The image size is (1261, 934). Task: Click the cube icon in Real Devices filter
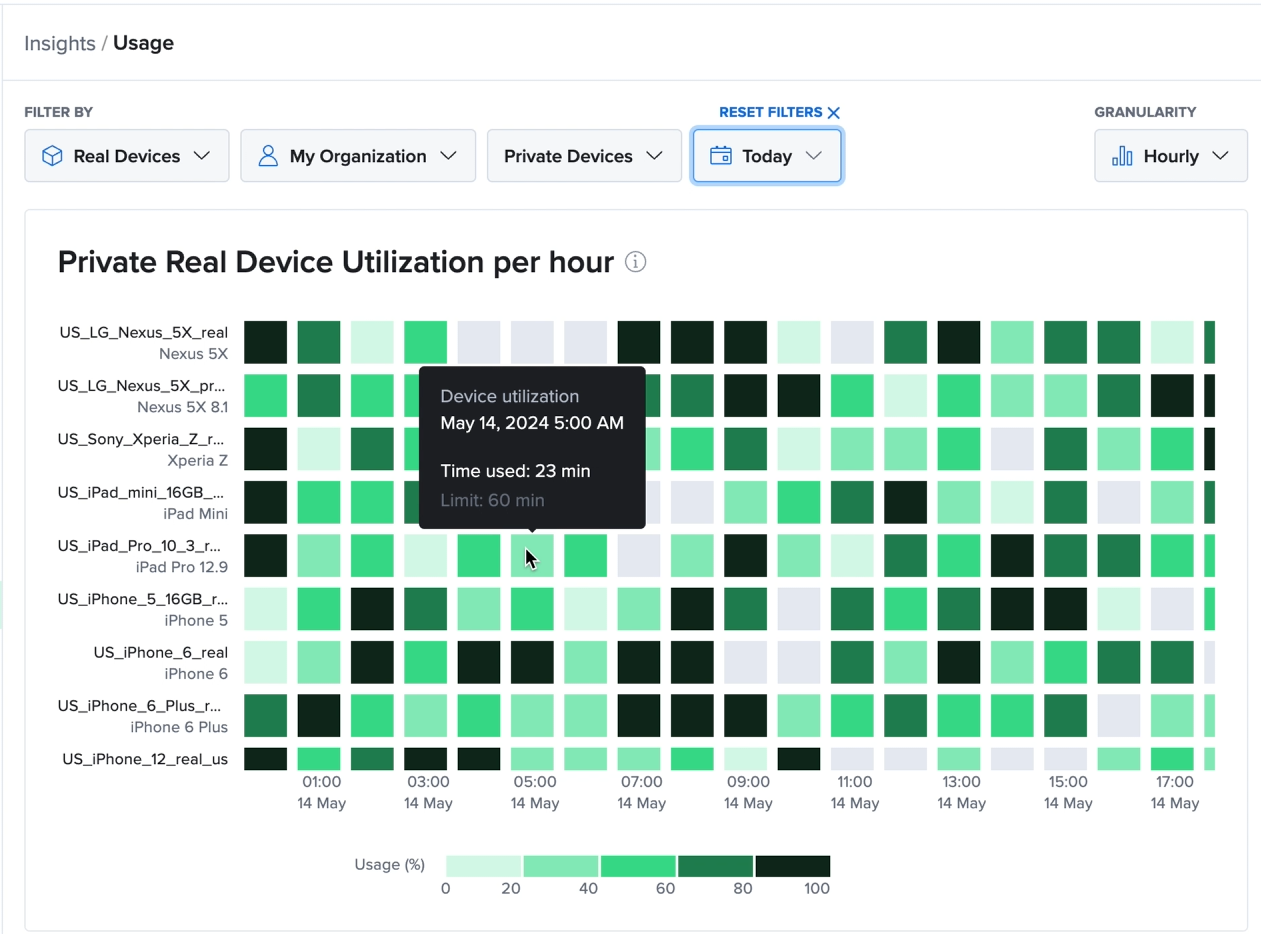54,156
